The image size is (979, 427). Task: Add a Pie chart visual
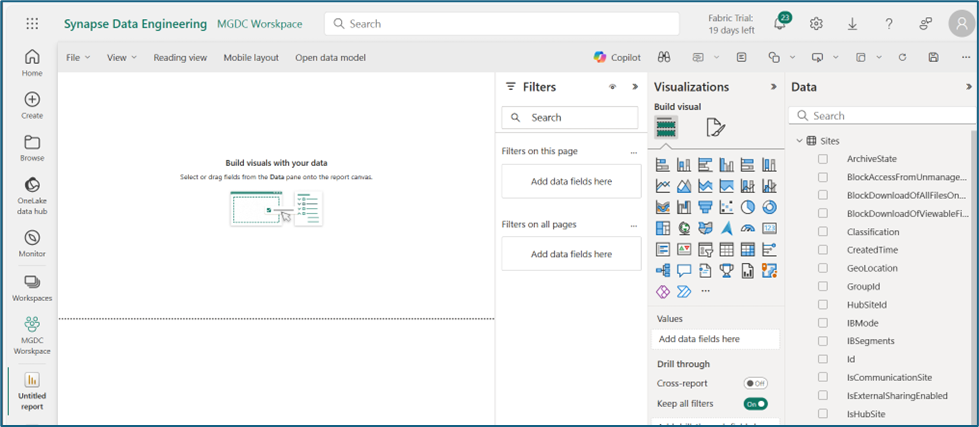748,207
